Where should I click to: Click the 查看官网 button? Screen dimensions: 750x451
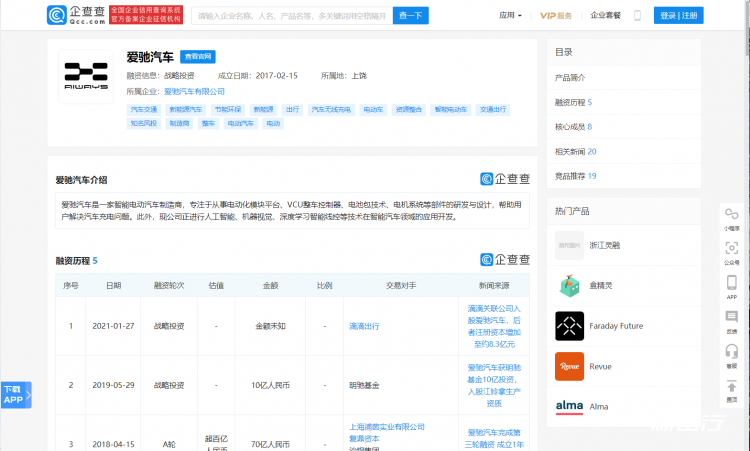[198, 57]
